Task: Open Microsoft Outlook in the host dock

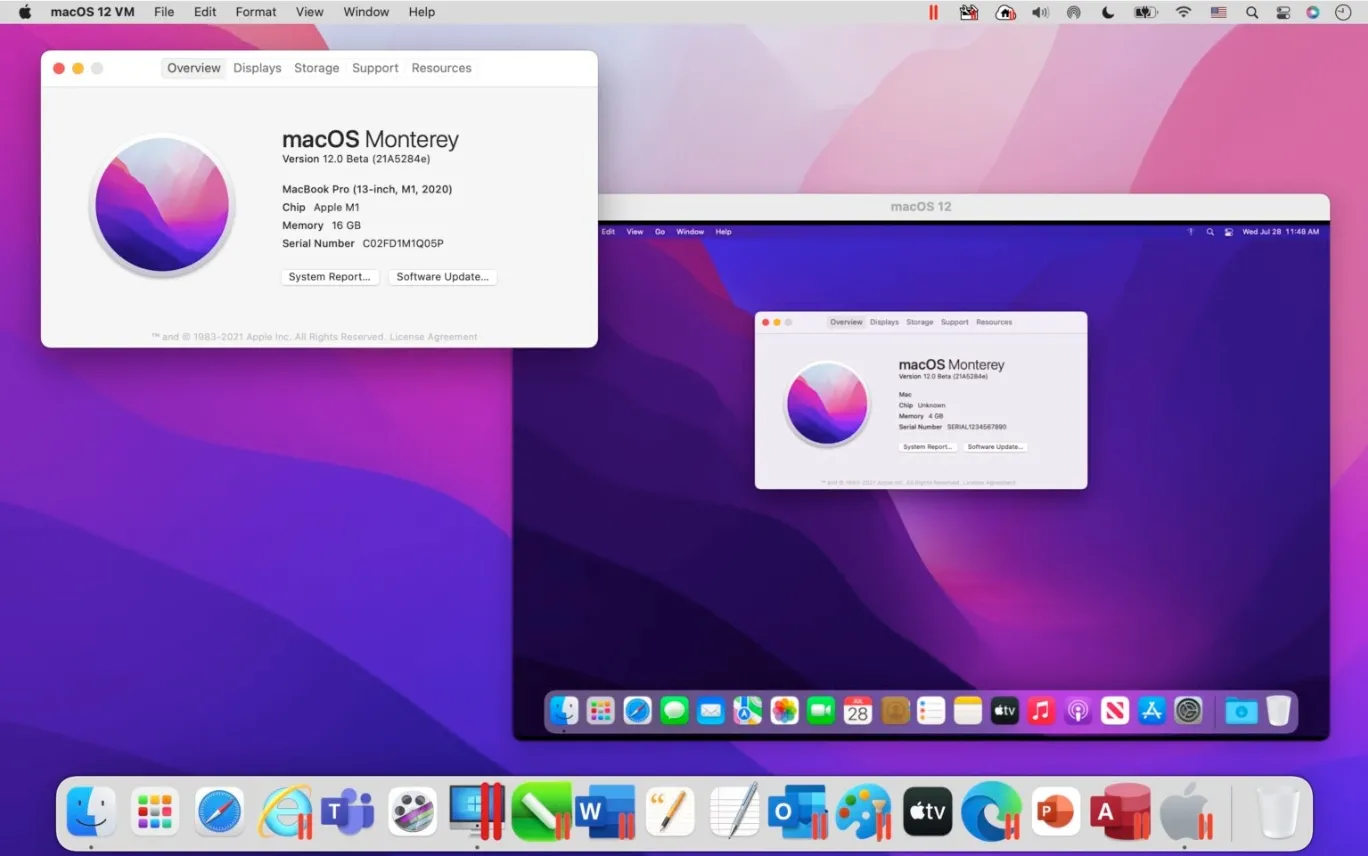Action: (797, 810)
